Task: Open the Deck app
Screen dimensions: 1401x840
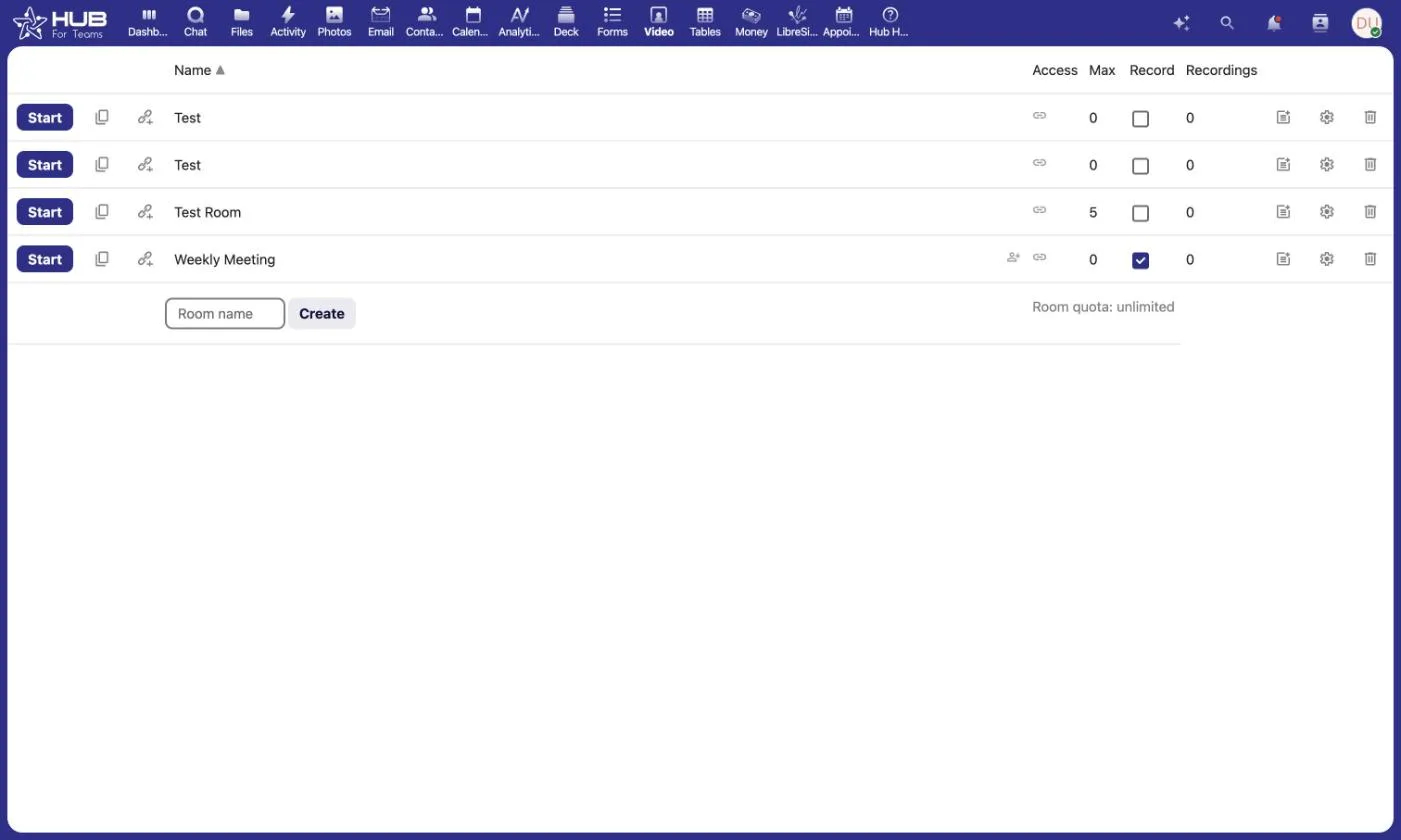Action: [x=566, y=22]
